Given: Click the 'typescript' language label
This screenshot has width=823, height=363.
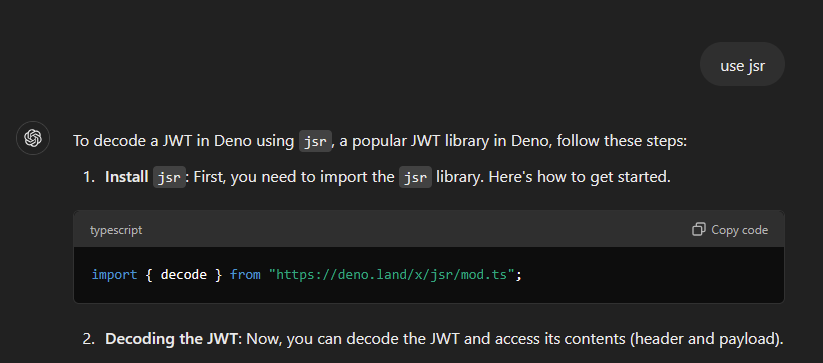Looking at the screenshot, I should point(116,230).
